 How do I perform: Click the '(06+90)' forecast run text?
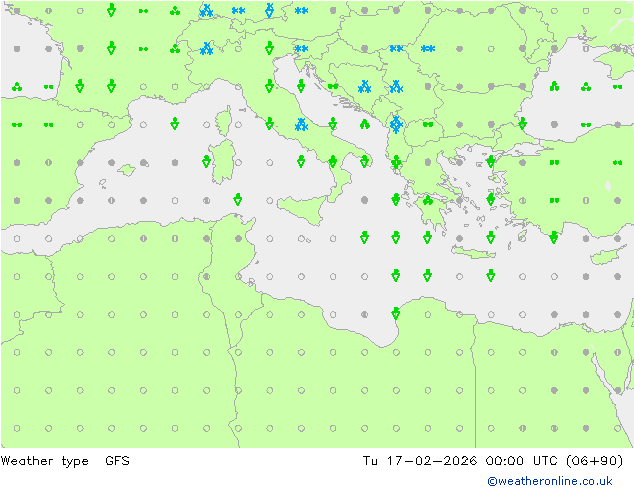click(595, 460)
